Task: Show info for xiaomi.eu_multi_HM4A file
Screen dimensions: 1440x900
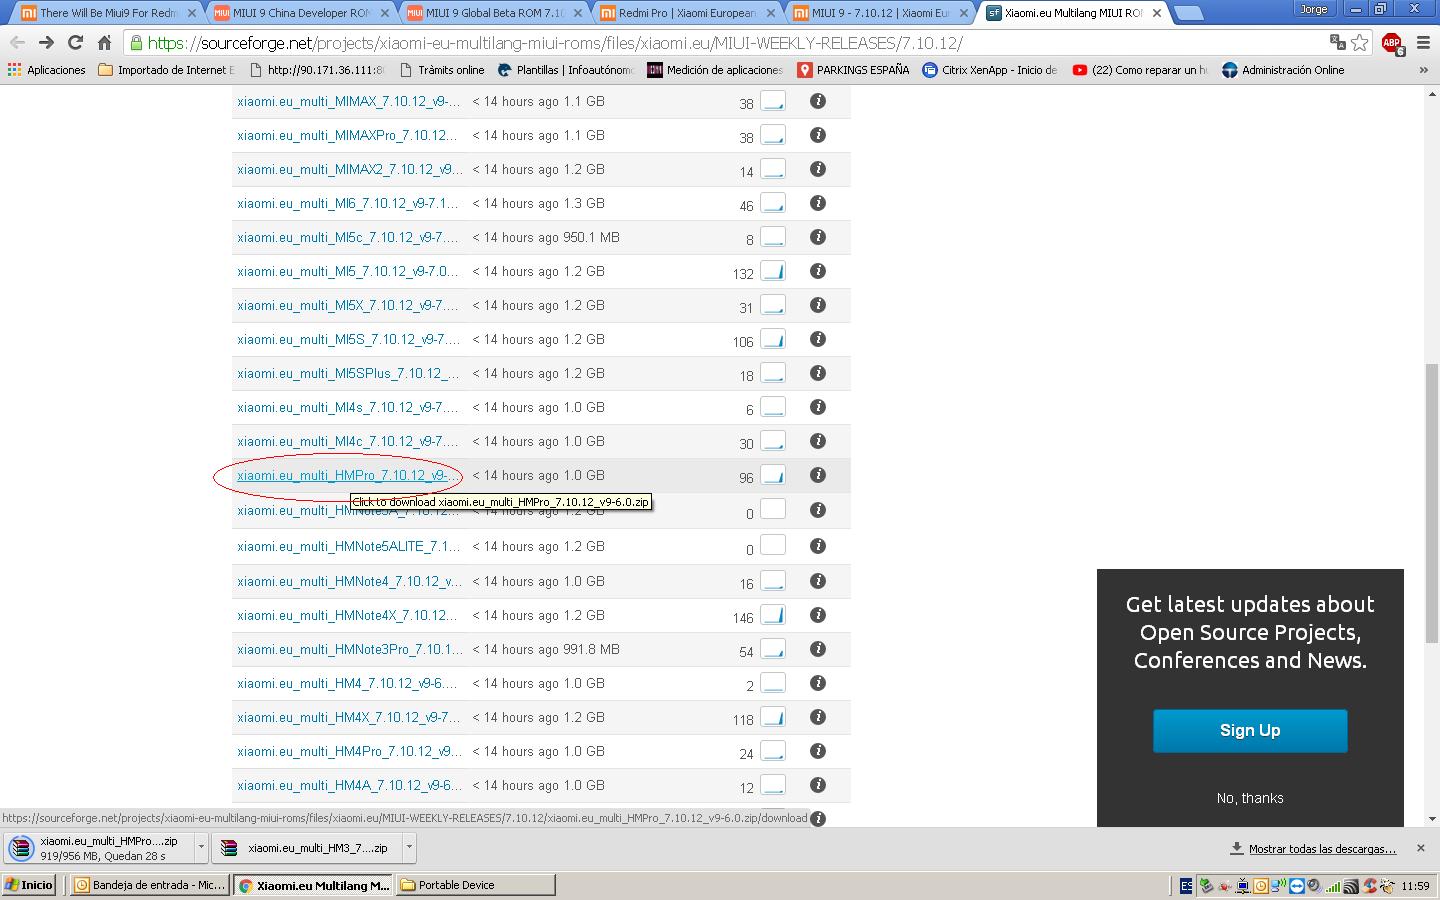Action: pos(818,785)
